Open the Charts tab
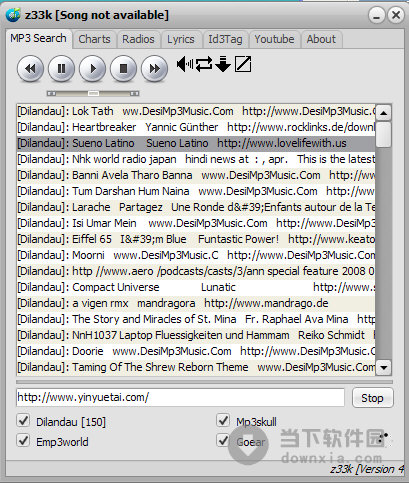 (94, 39)
